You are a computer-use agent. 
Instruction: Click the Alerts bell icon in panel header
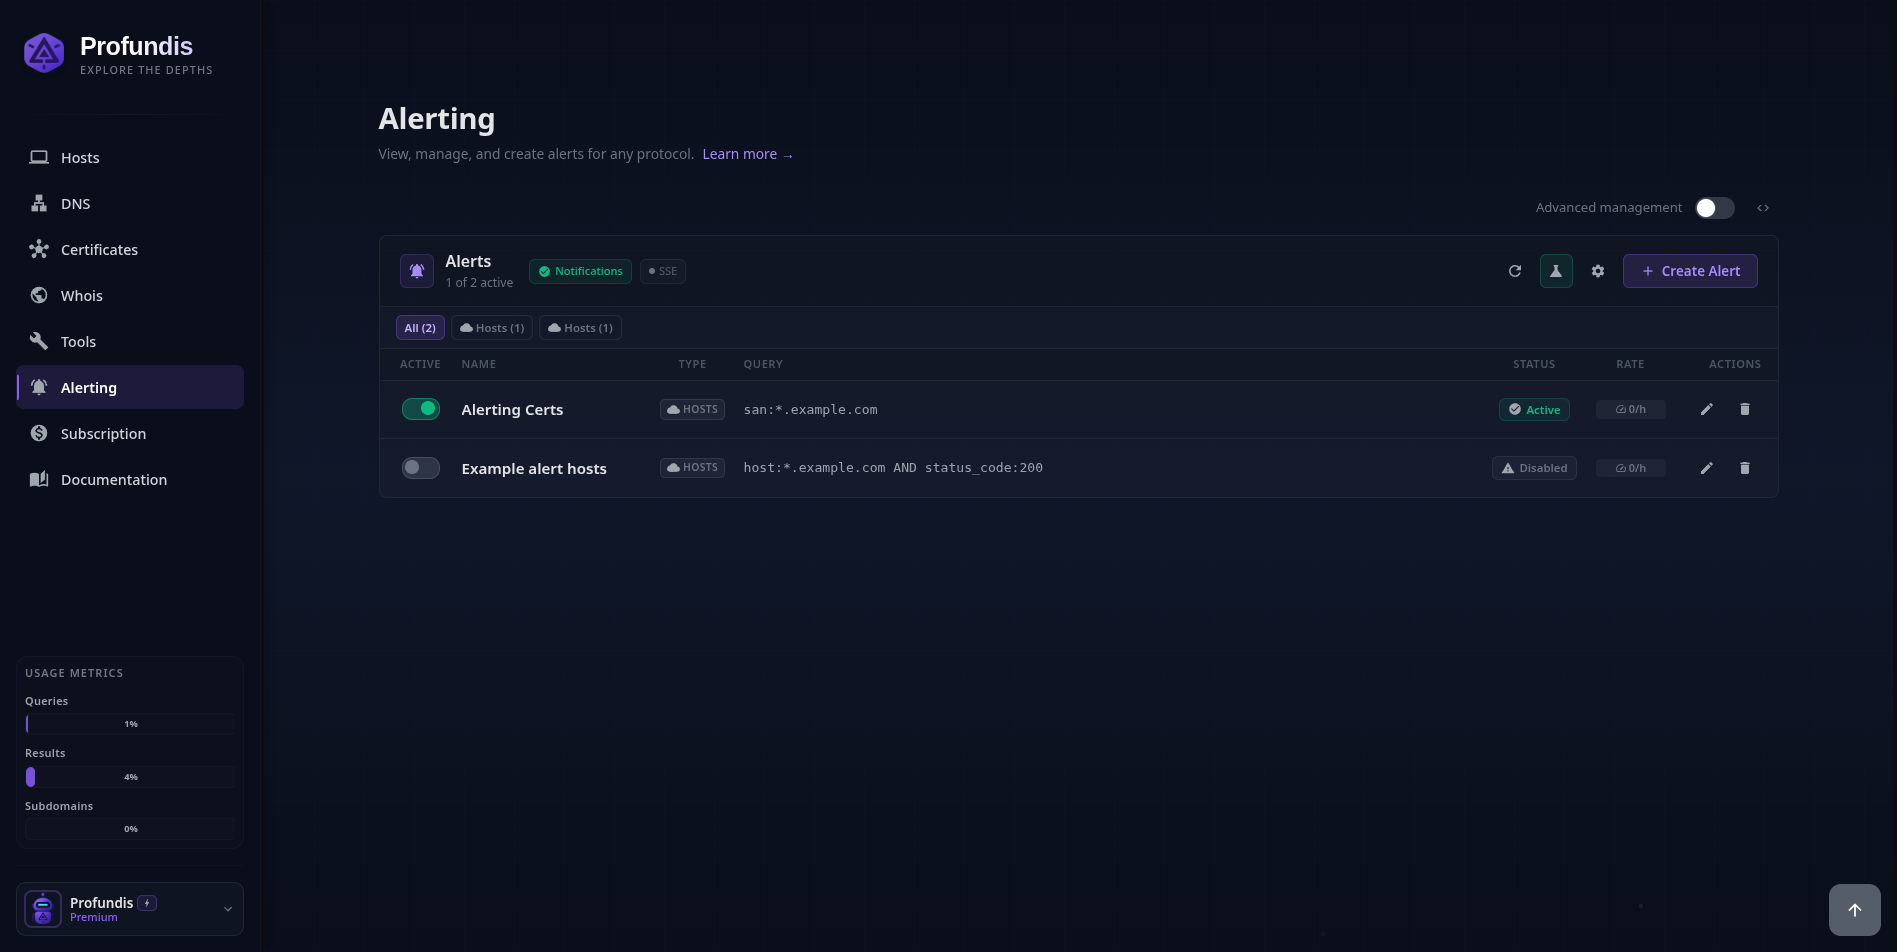pyautogui.click(x=417, y=271)
